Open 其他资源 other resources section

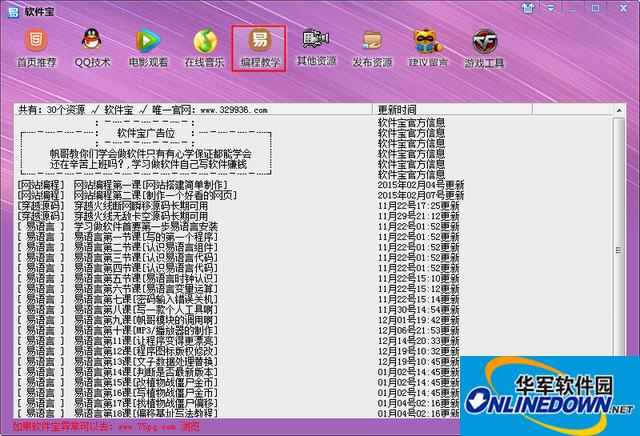pyautogui.click(x=316, y=47)
